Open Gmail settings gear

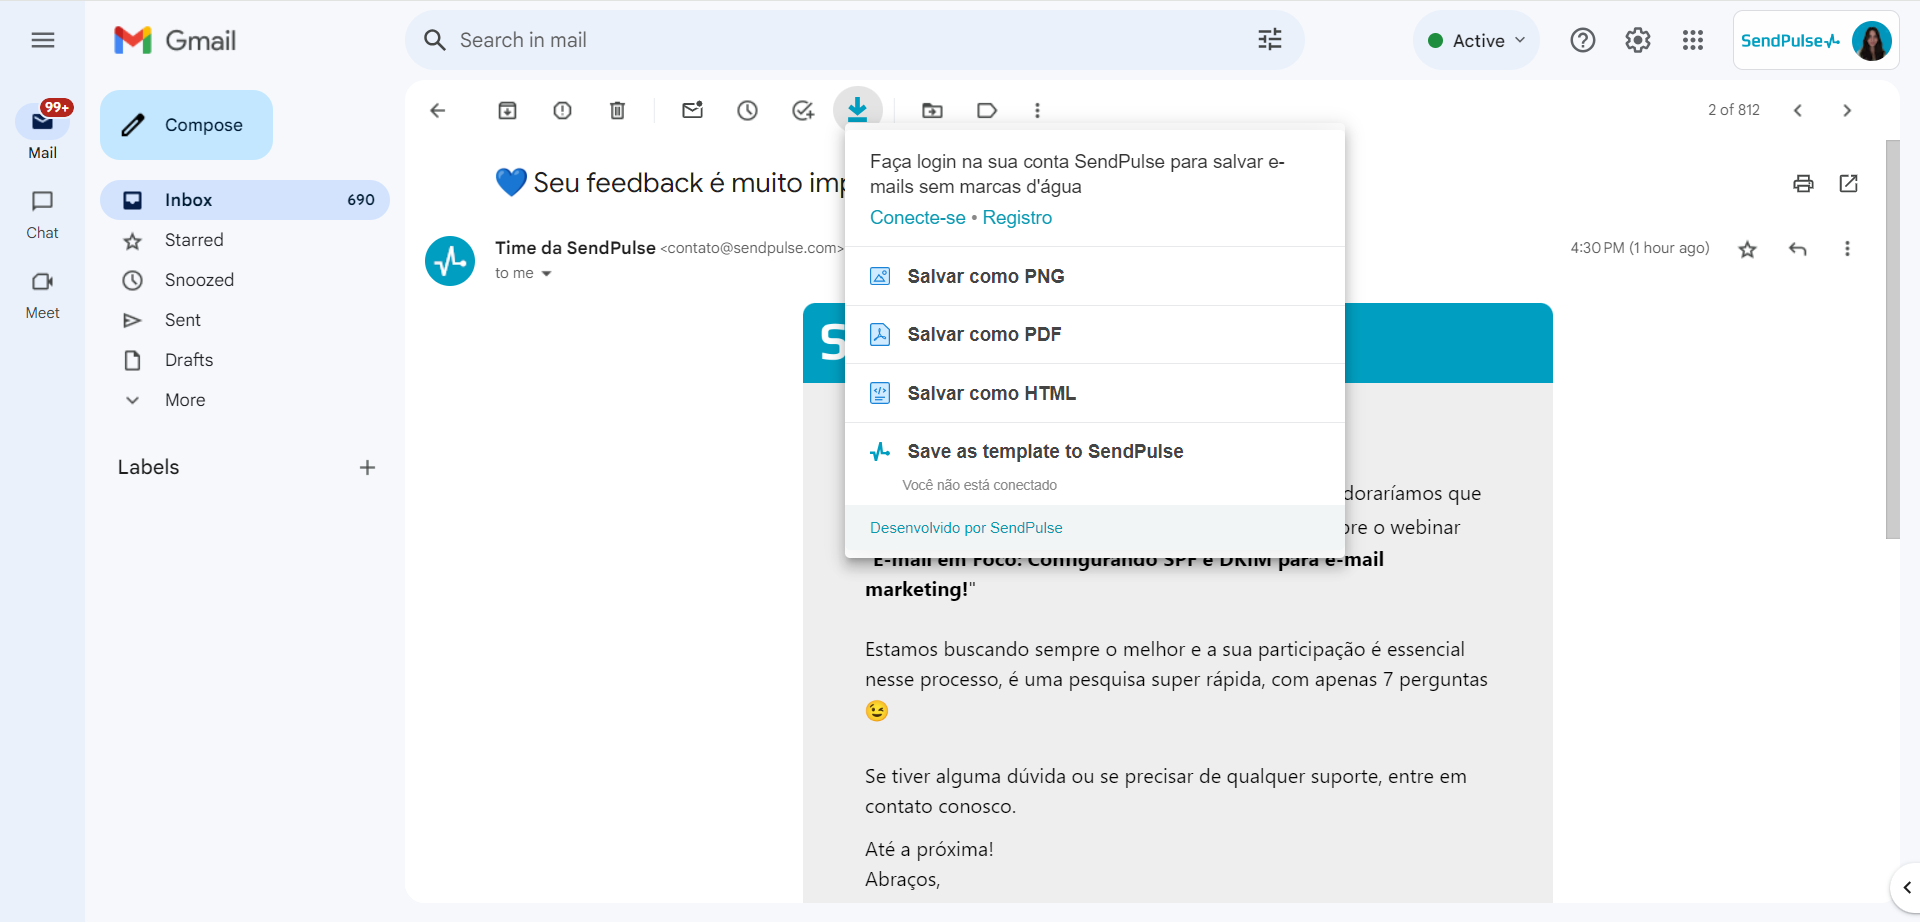point(1638,40)
